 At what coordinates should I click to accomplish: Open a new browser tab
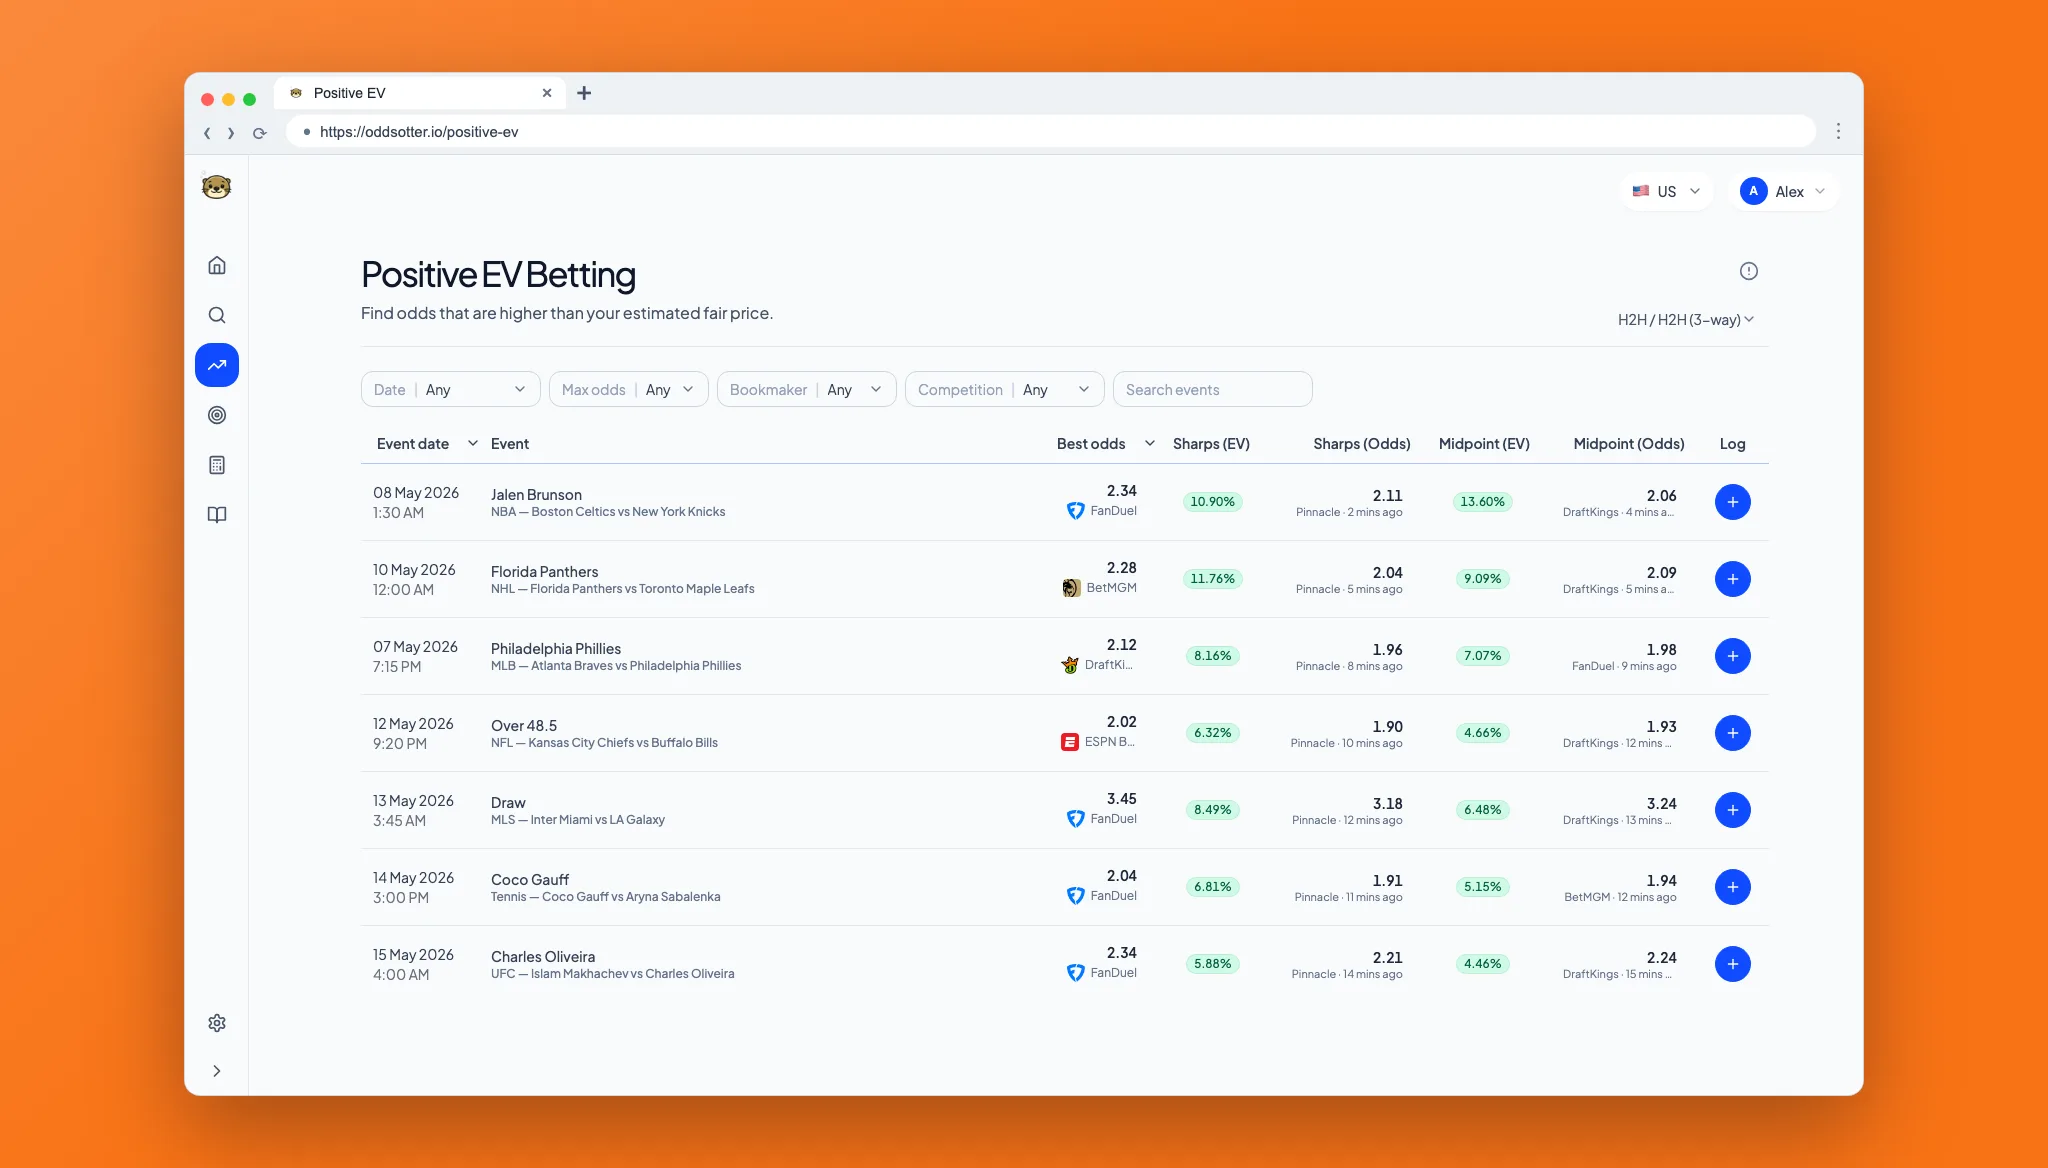585,93
